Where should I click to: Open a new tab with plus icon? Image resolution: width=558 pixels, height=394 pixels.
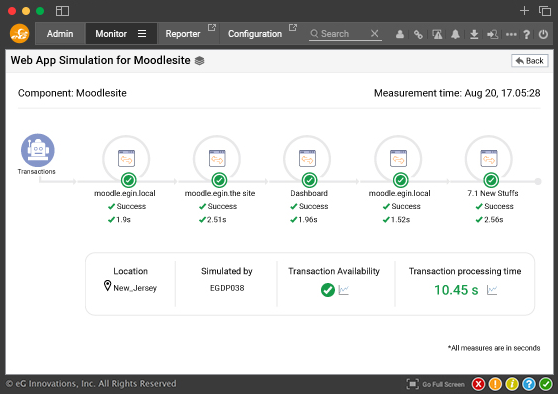tap(524, 11)
